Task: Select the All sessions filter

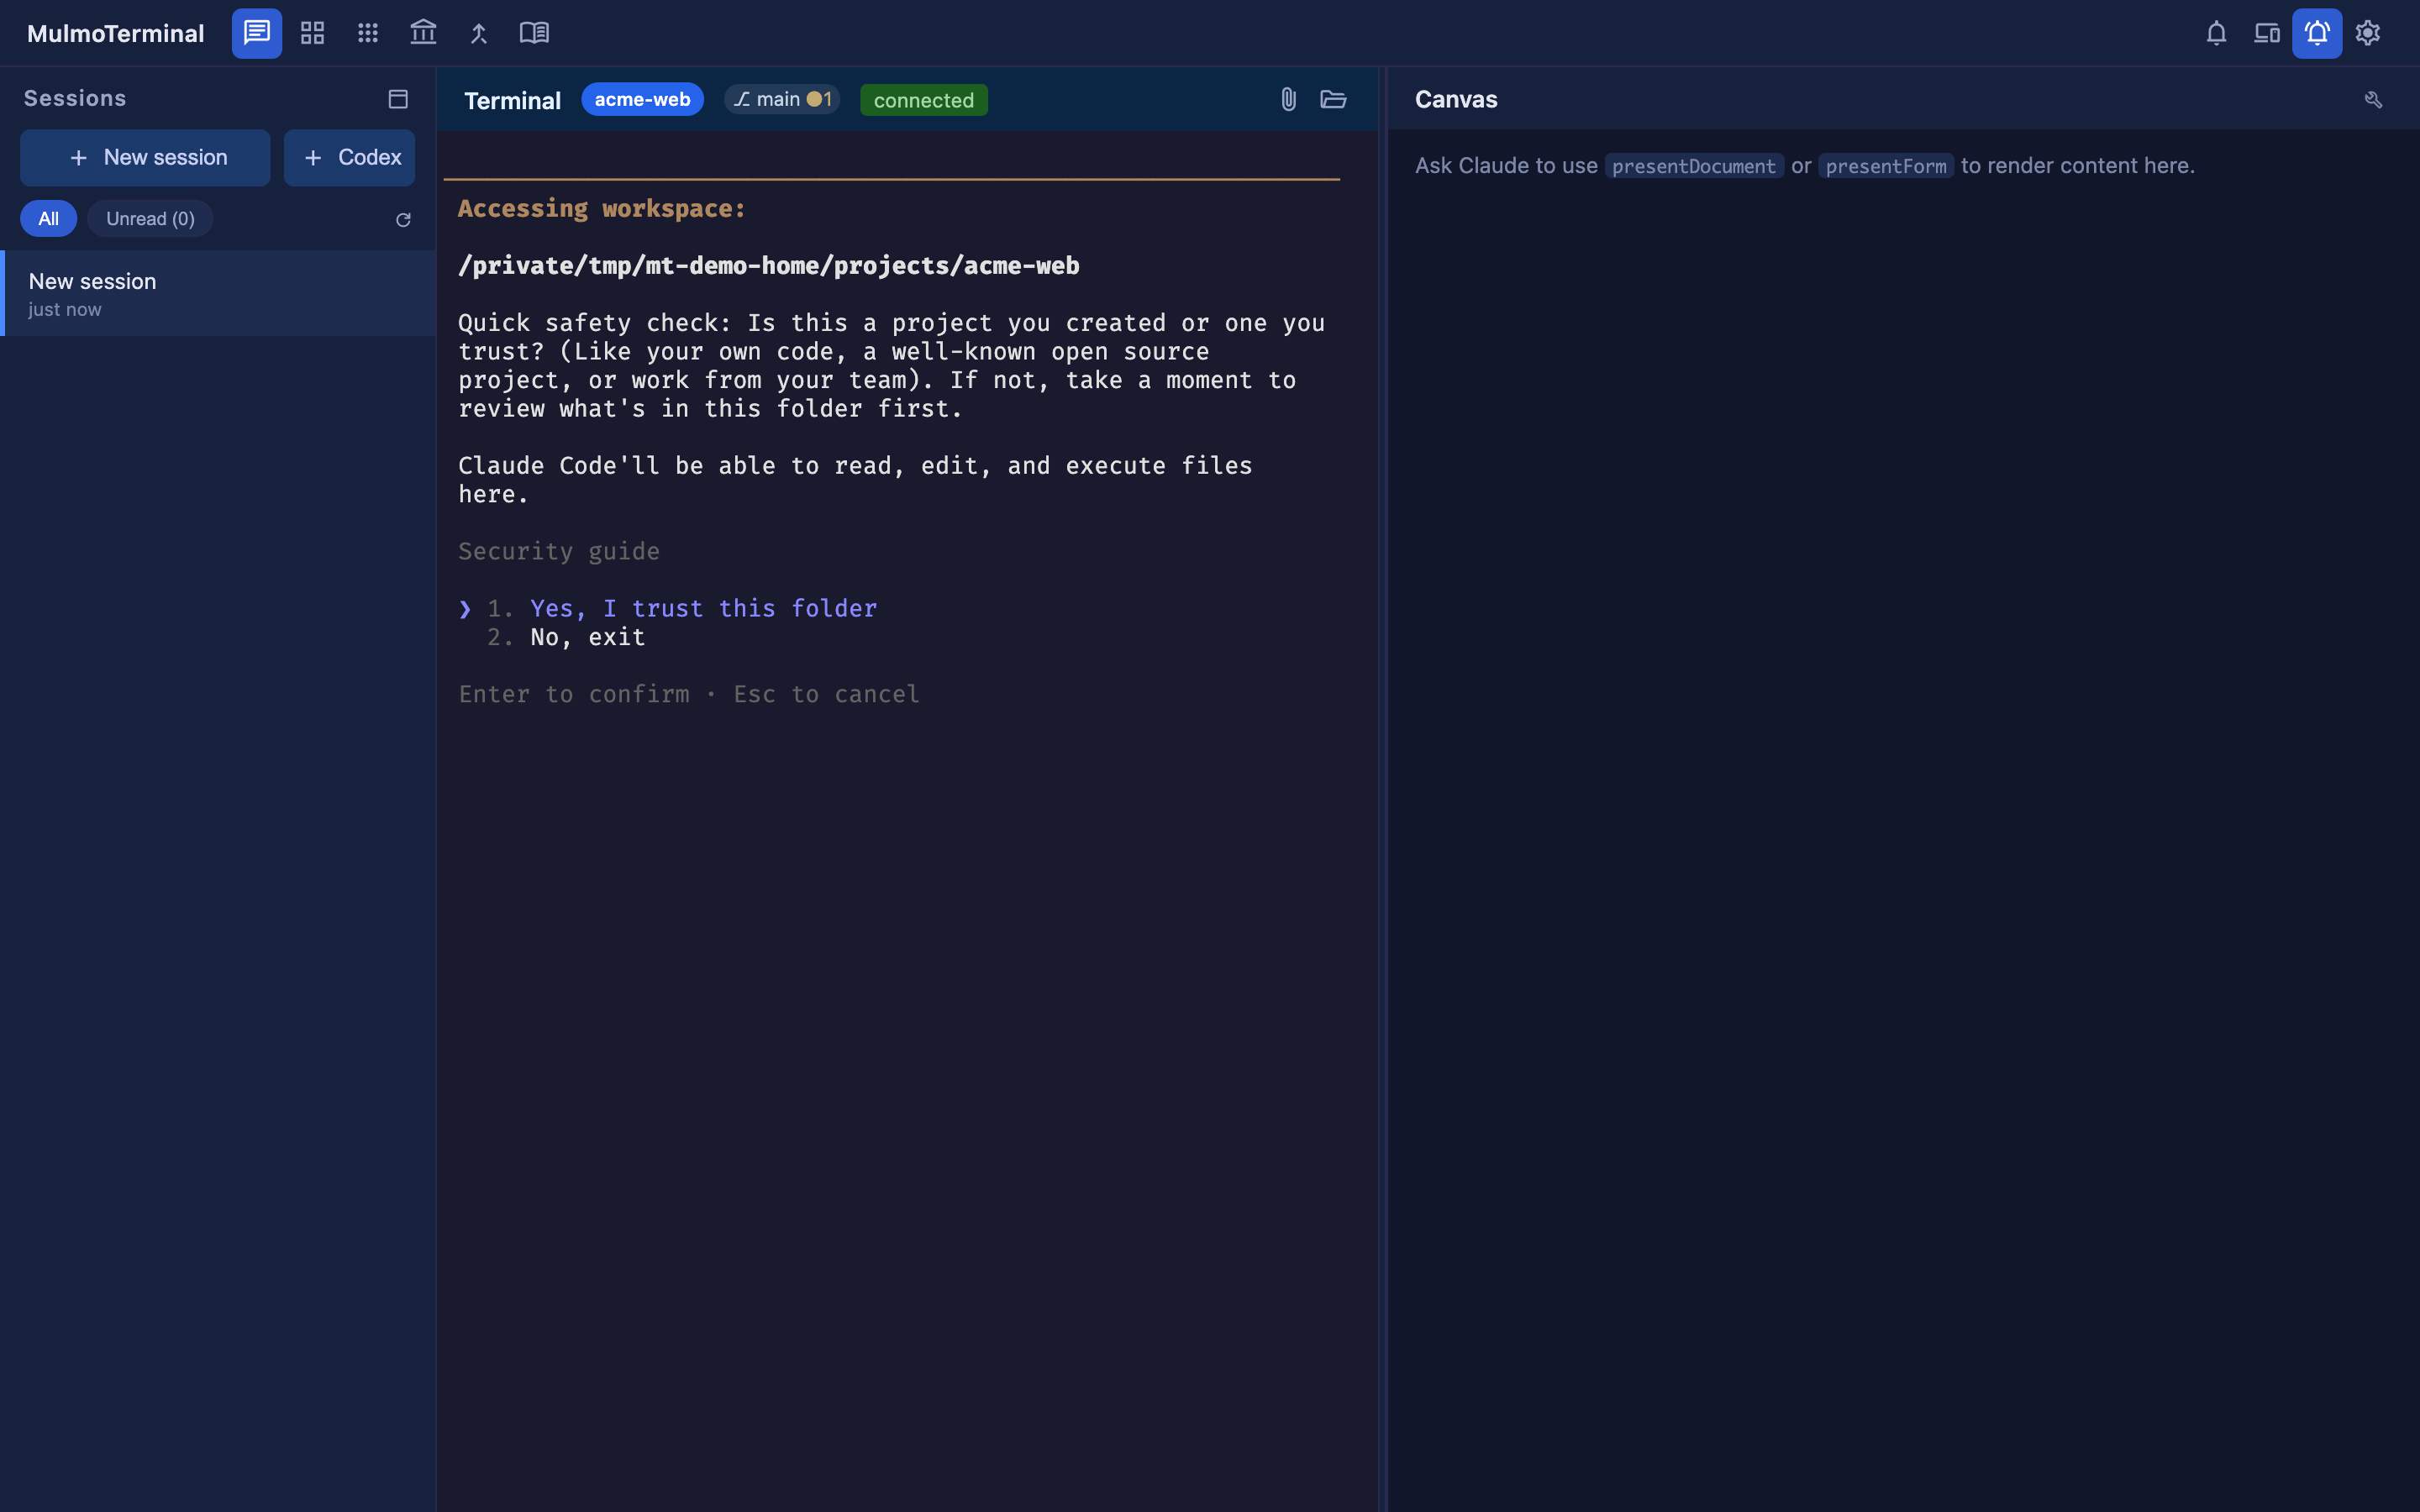Action: pos(48,218)
